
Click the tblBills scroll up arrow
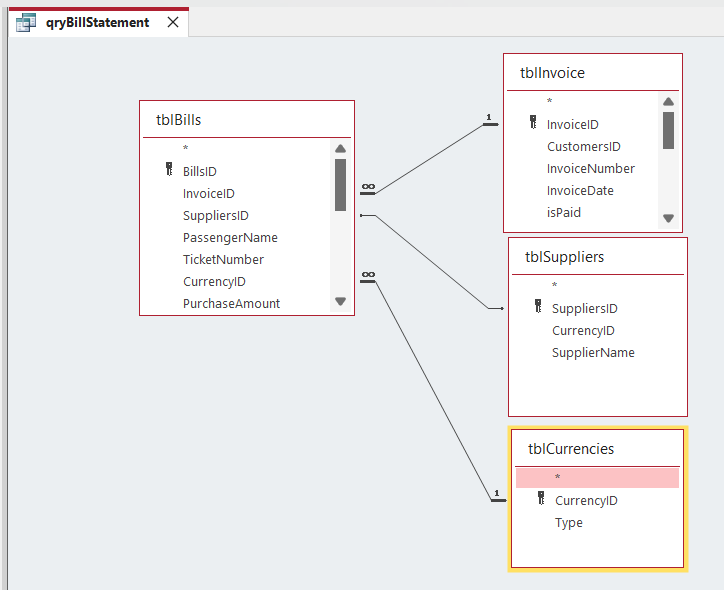341,149
